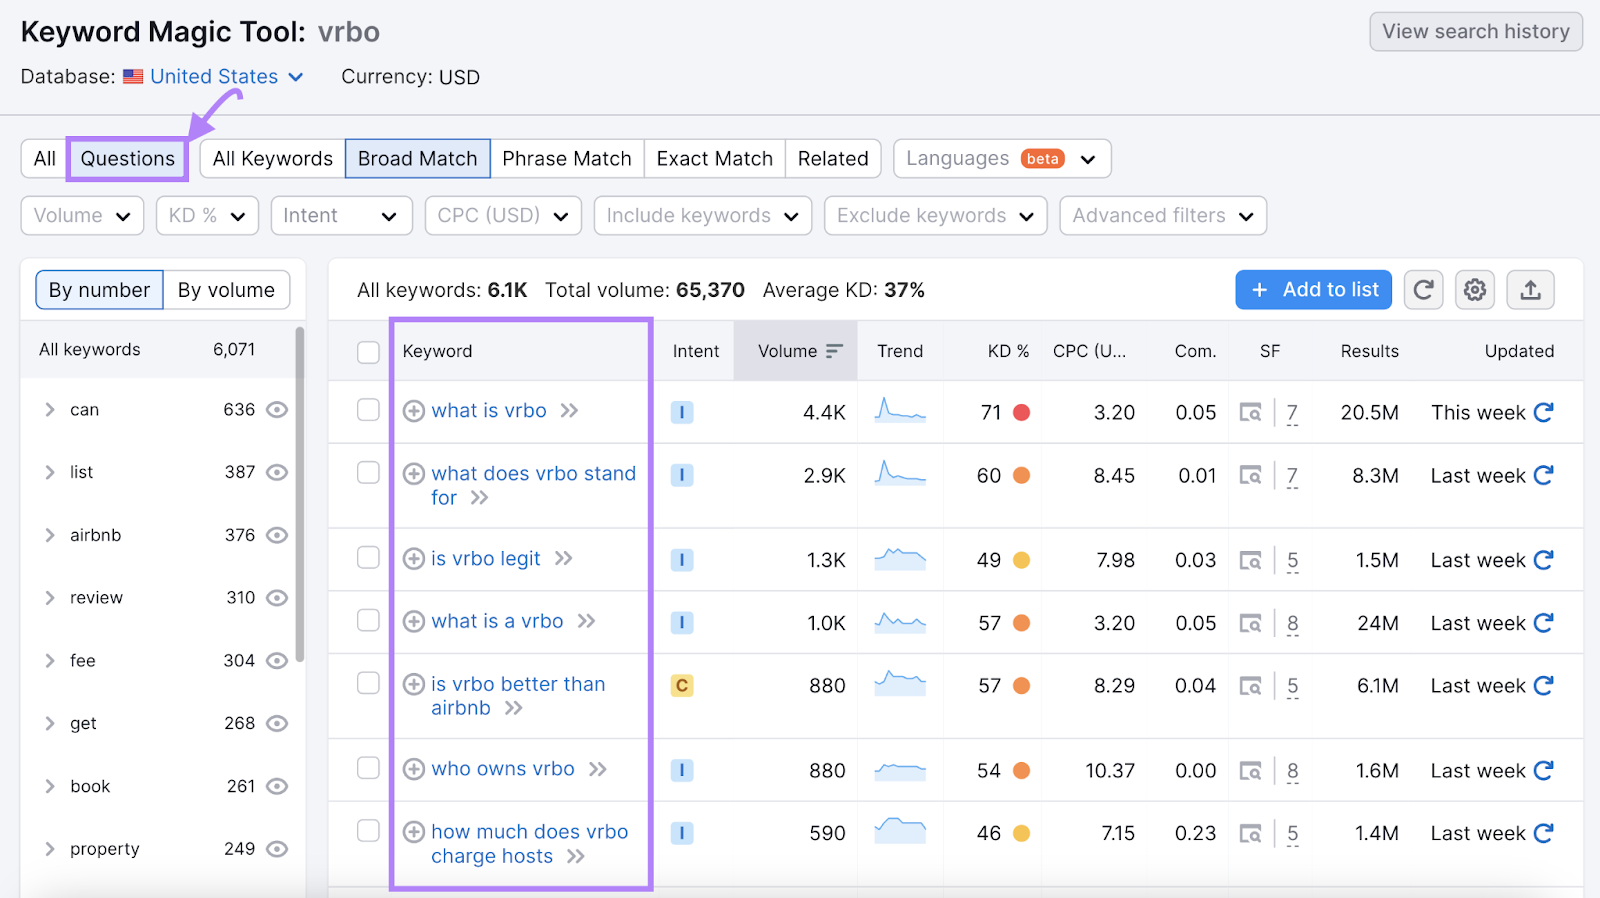Select the Phrase Match tab
Image resolution: width=1600 pixels, height=898 pixels.
[x=567, y=159]
